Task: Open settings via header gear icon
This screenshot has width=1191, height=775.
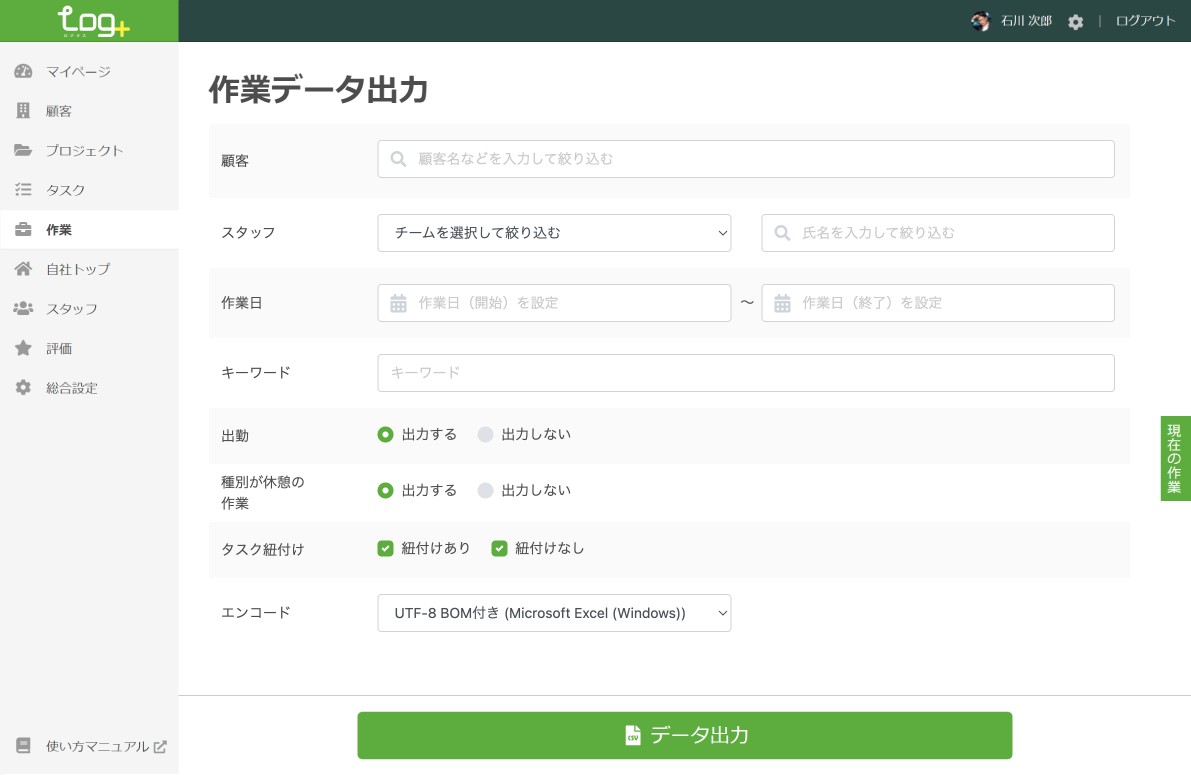Action: pos(1075,22)
